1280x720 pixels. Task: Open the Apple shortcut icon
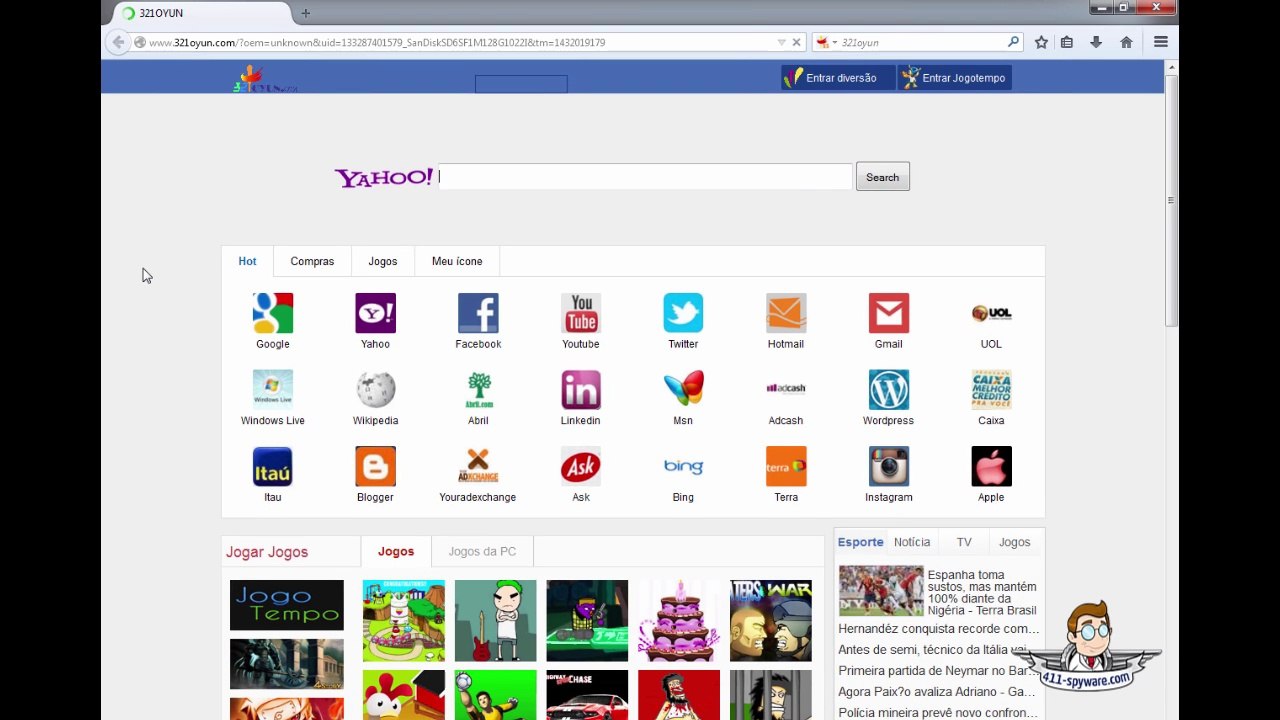pyautogui.click(x=991, y=466)
